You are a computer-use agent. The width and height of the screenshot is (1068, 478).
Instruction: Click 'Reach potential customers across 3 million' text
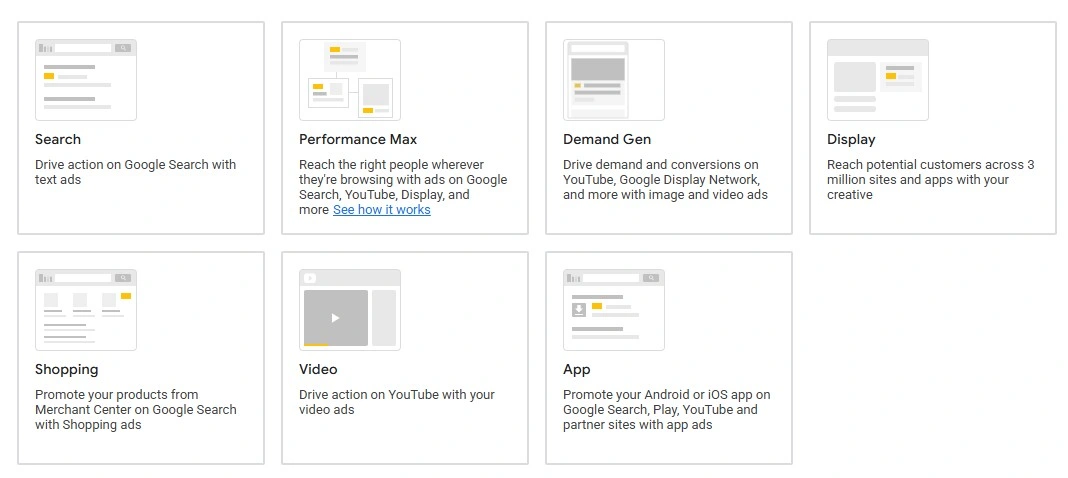pos(930,180)
